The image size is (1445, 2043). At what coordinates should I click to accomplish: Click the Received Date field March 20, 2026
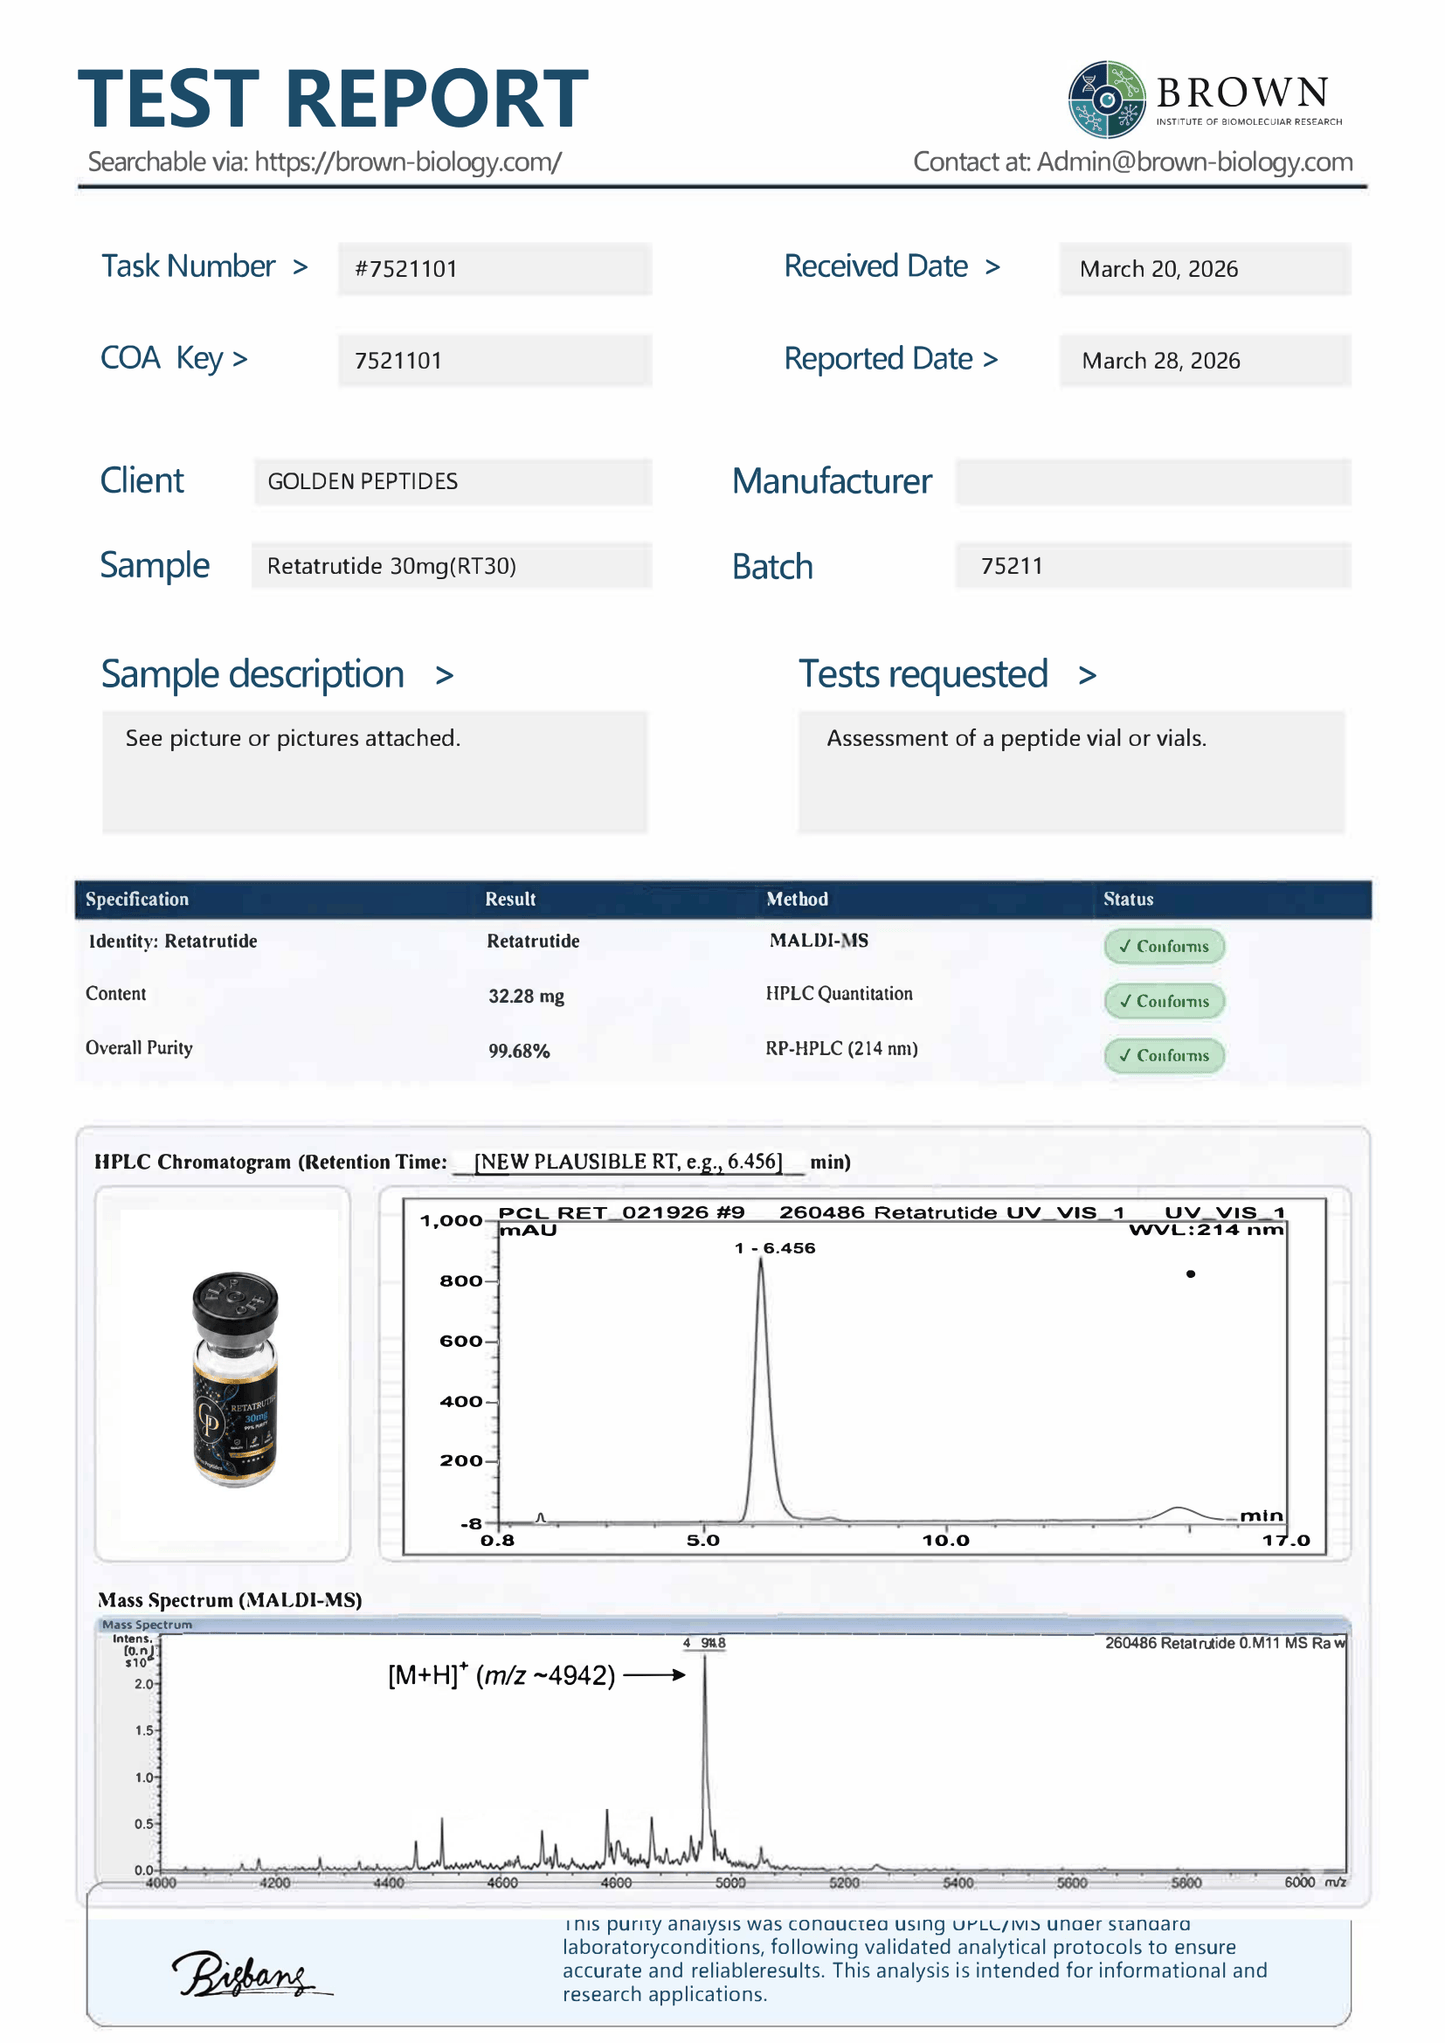click(x=1205, y=269)
